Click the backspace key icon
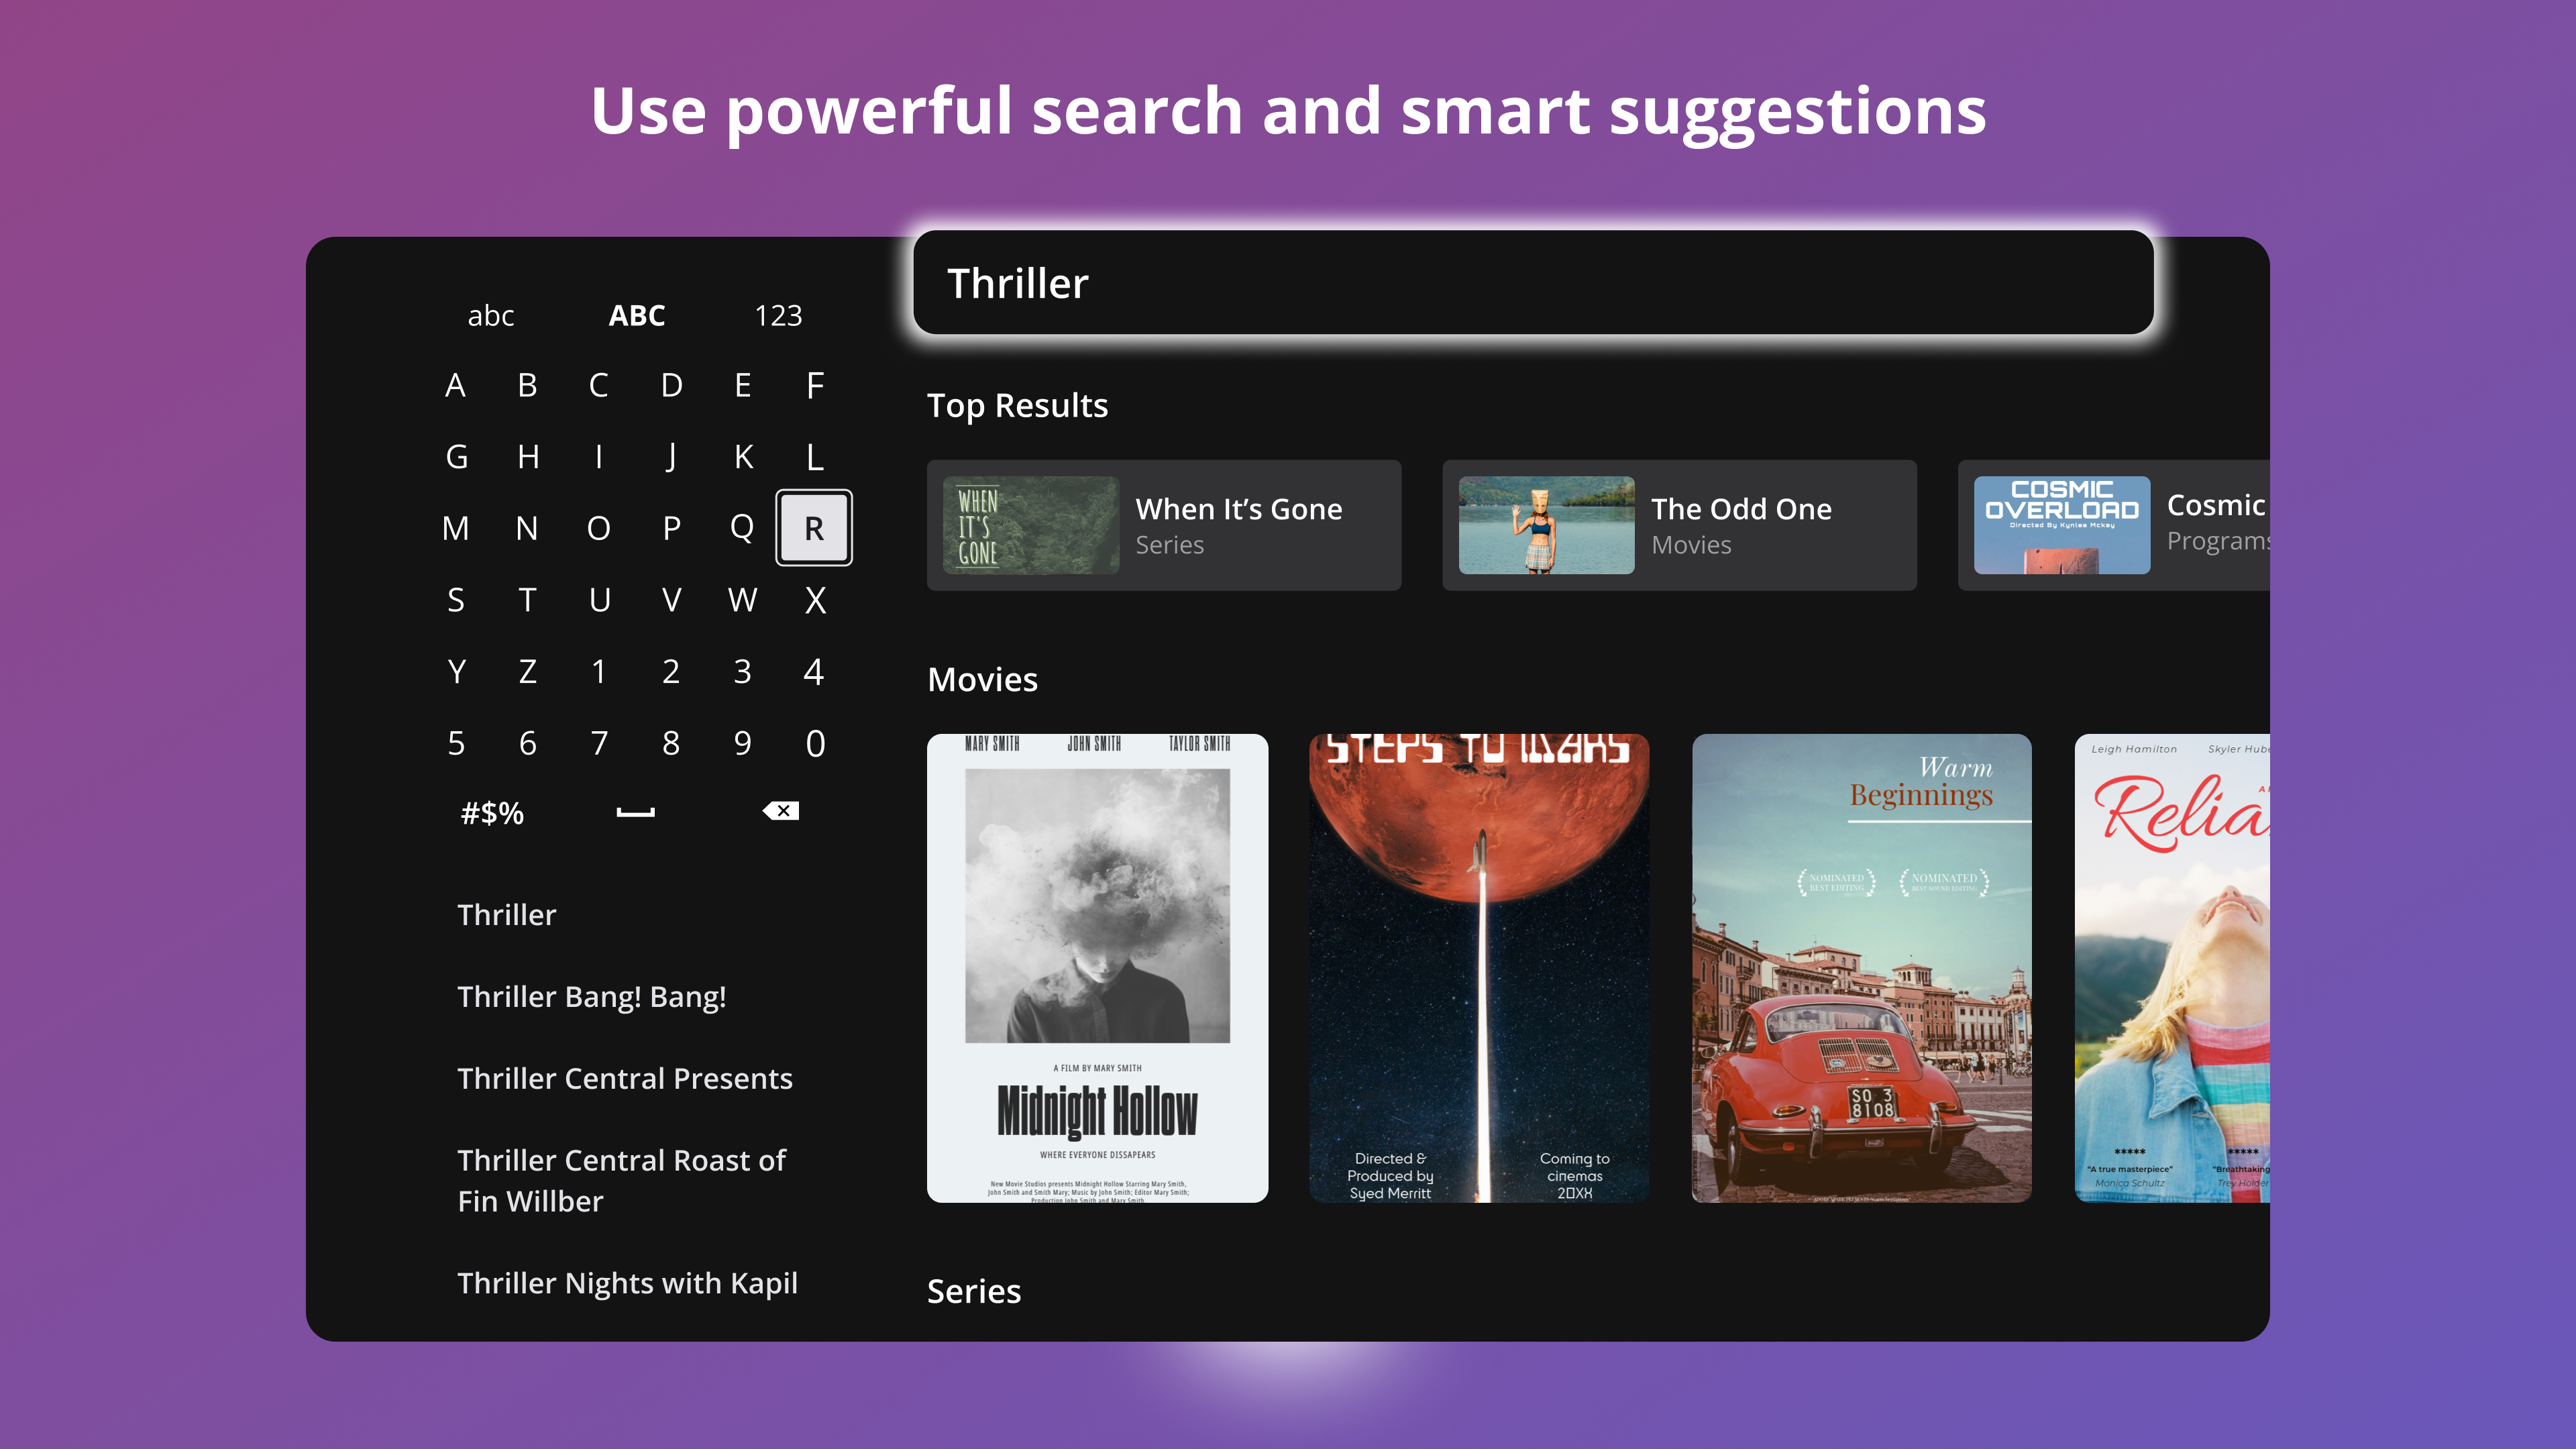 point(780,811)
